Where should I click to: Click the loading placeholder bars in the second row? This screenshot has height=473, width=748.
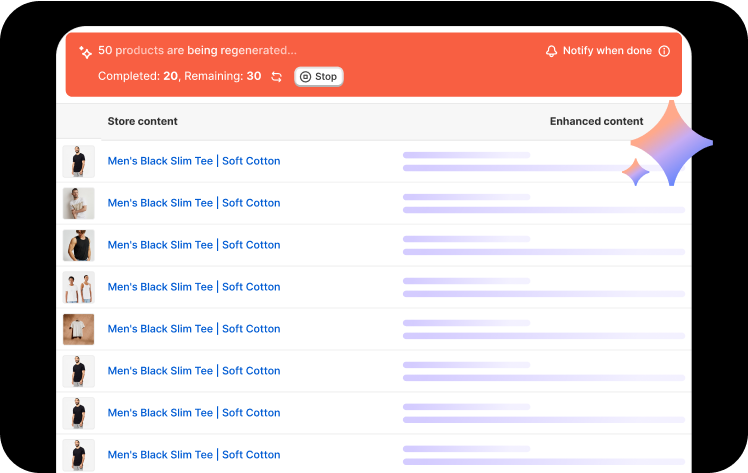543,203
